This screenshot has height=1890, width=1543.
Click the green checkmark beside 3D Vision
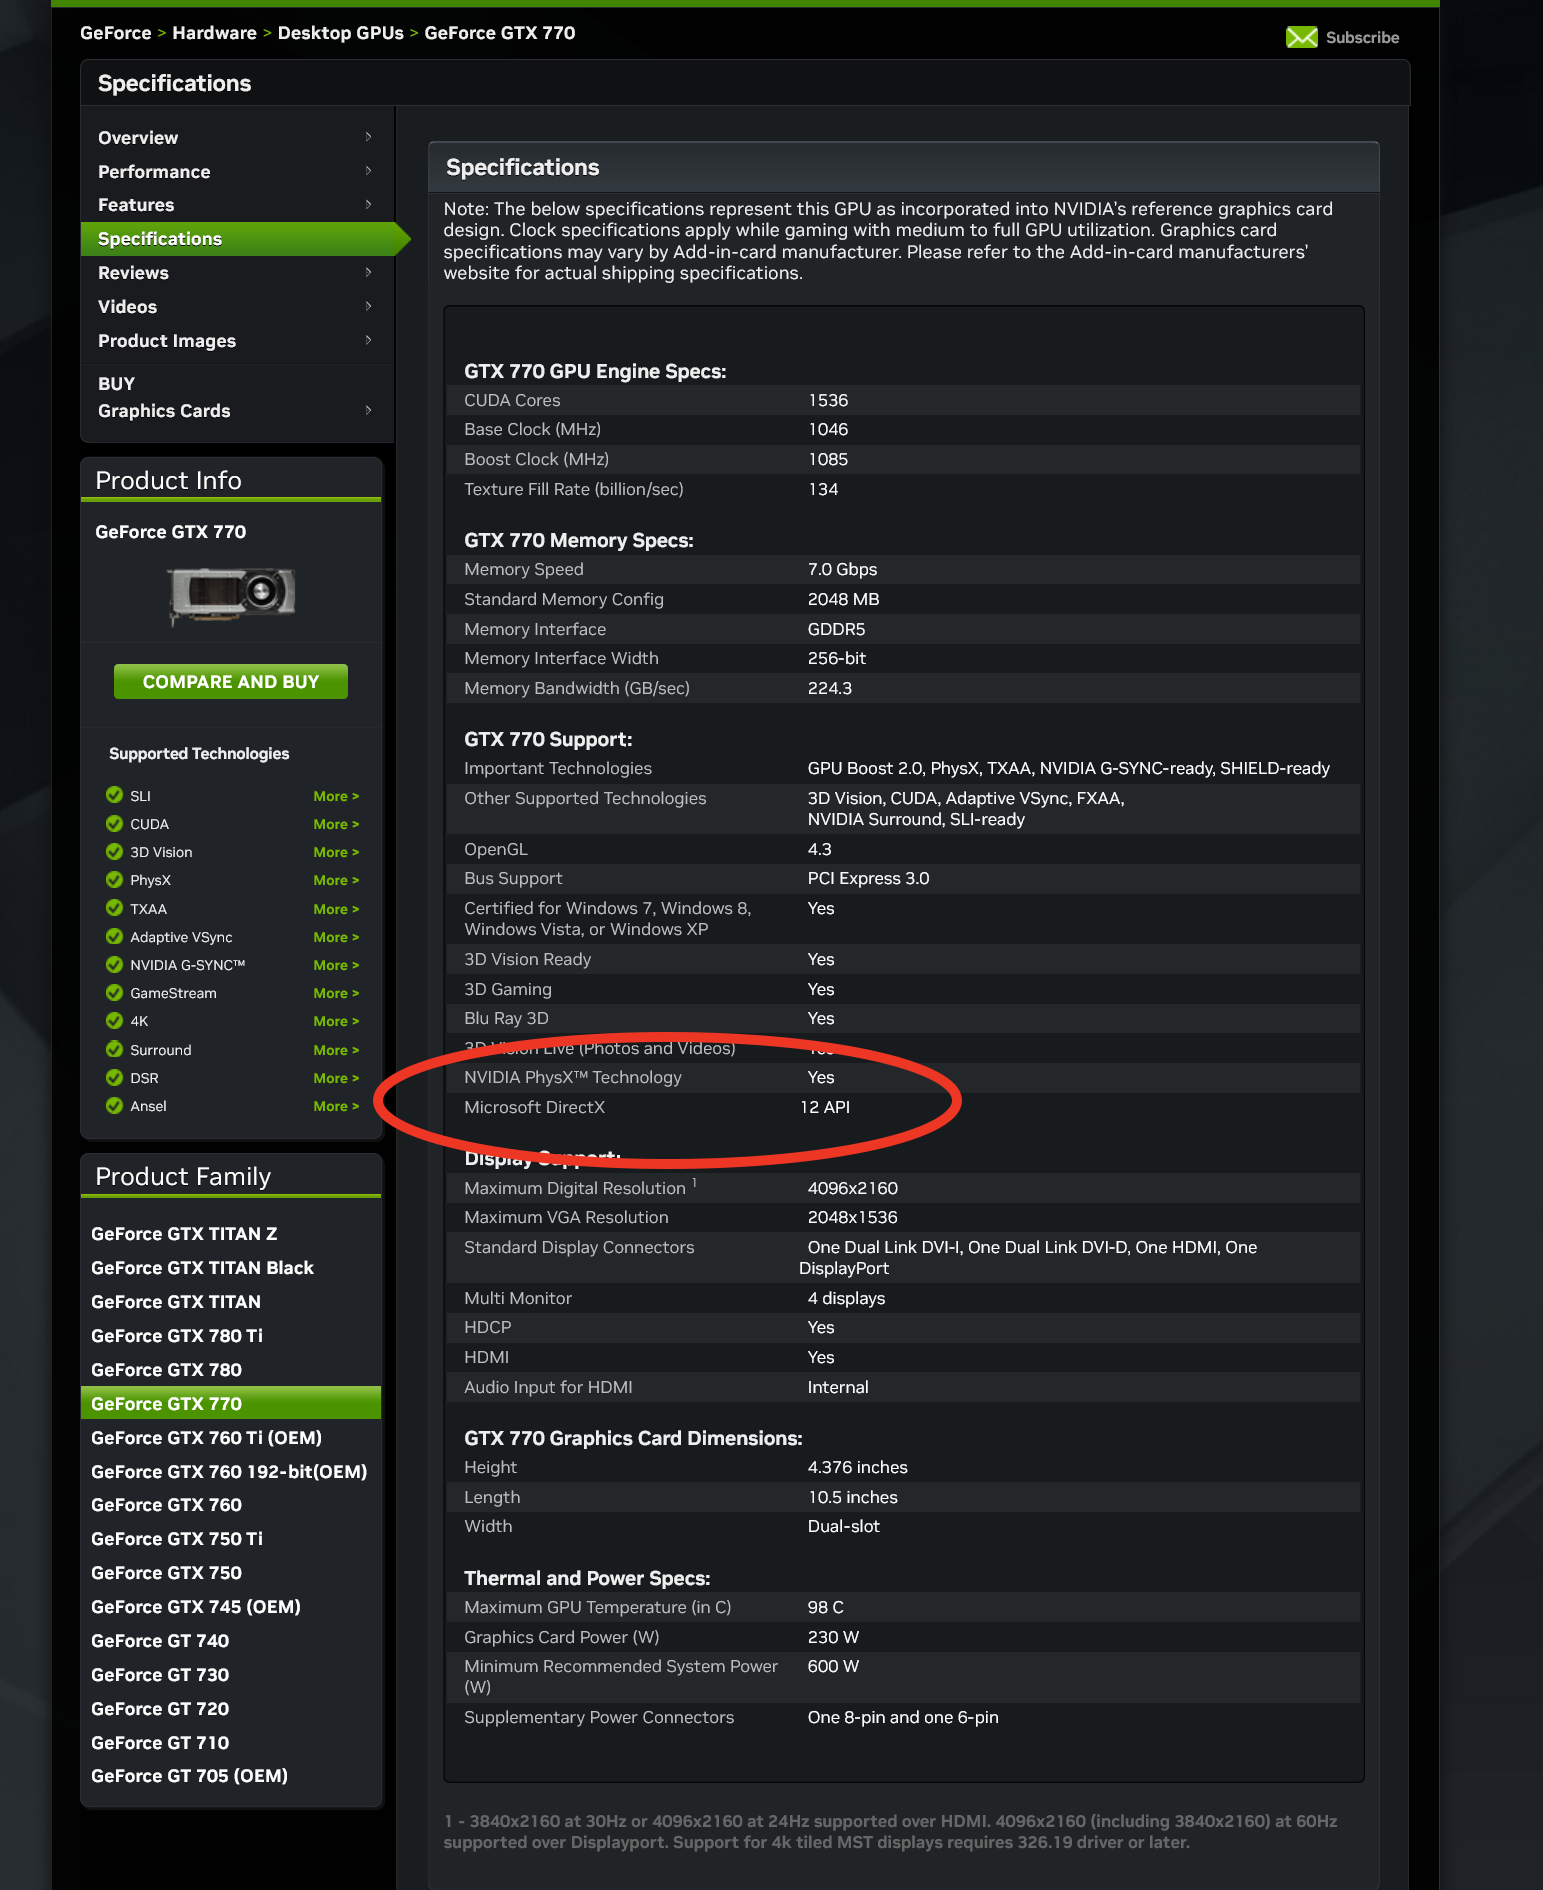point(114,851)
